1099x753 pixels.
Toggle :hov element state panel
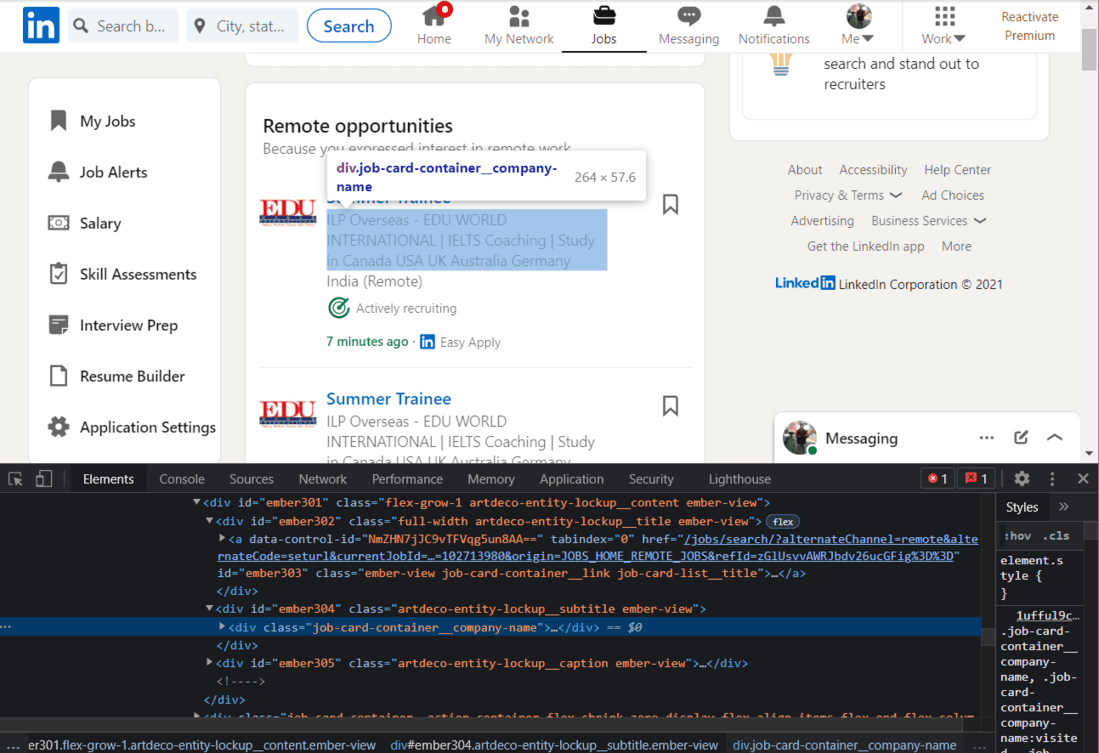click(x=1018, y=536)
